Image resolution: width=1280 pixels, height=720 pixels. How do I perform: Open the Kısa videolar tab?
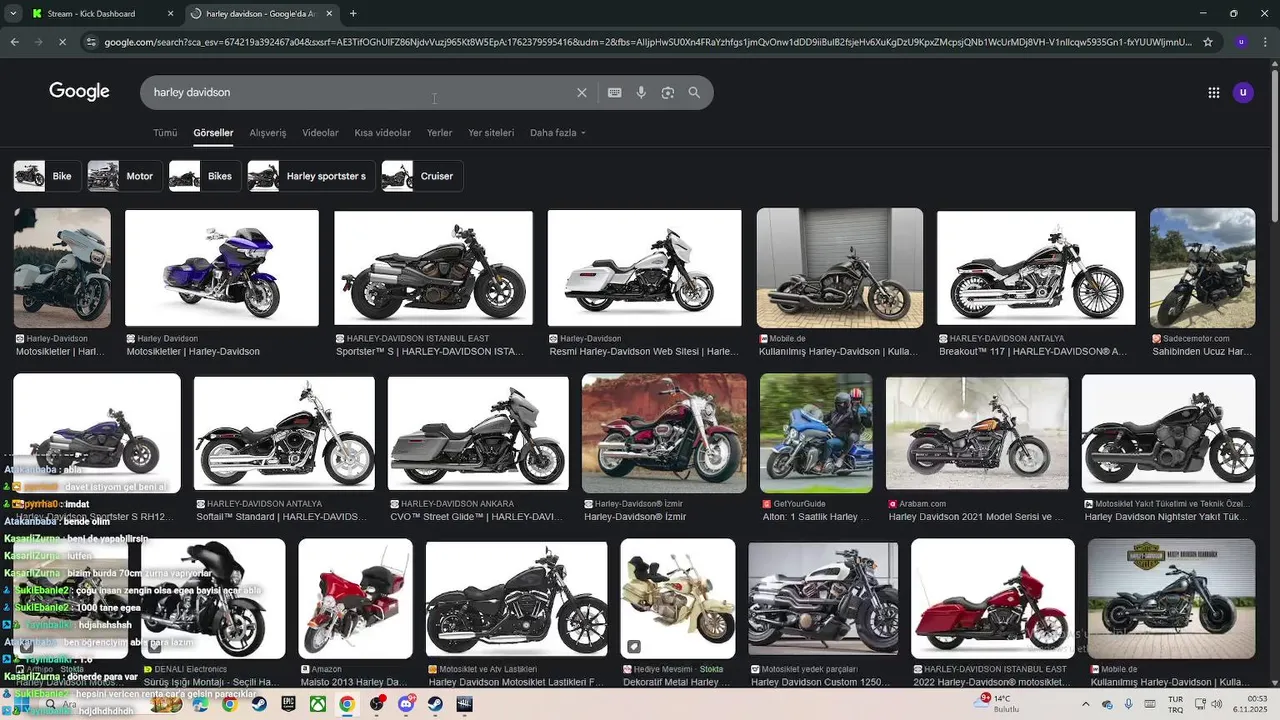382,133
